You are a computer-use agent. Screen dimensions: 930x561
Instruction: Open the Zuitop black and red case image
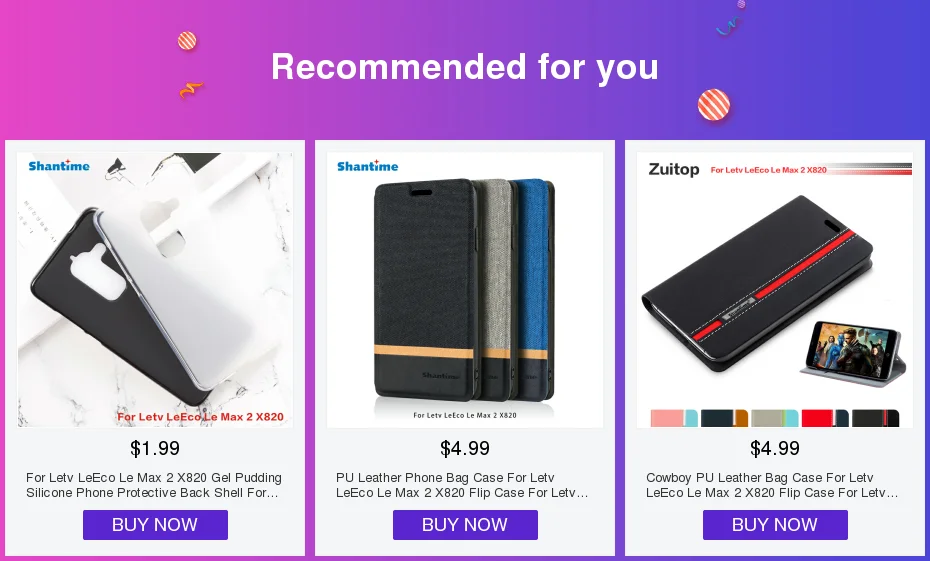(x=775, y=290)
